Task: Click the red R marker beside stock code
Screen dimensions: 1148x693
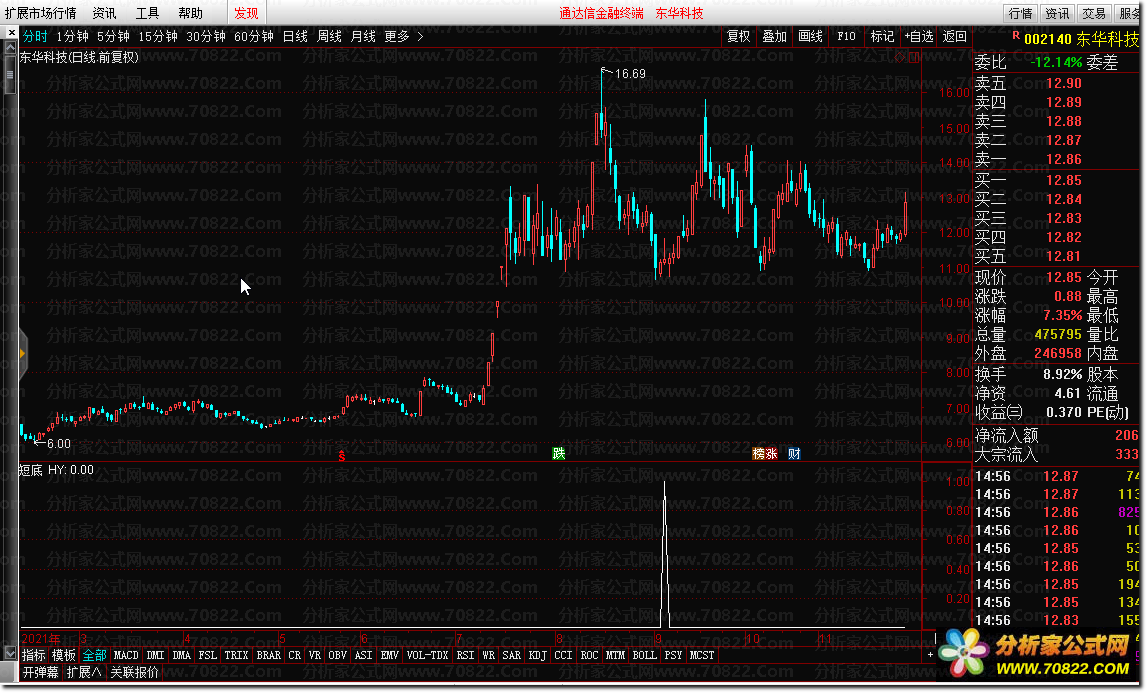Action: pyautogui.click(x=1015, y=35)
